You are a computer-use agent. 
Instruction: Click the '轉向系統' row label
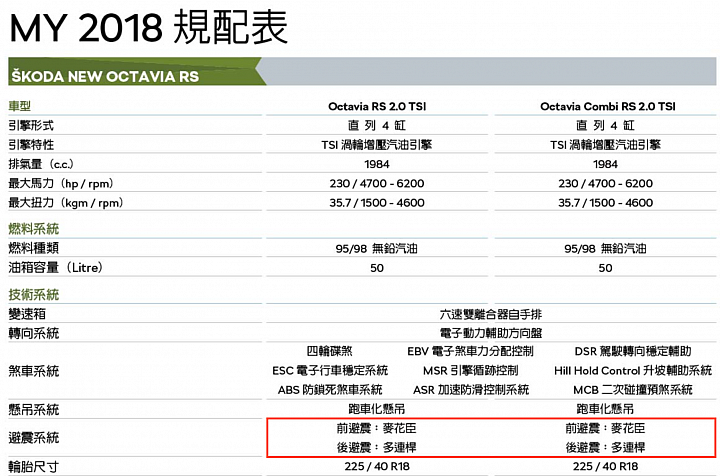tap(34, 333)
